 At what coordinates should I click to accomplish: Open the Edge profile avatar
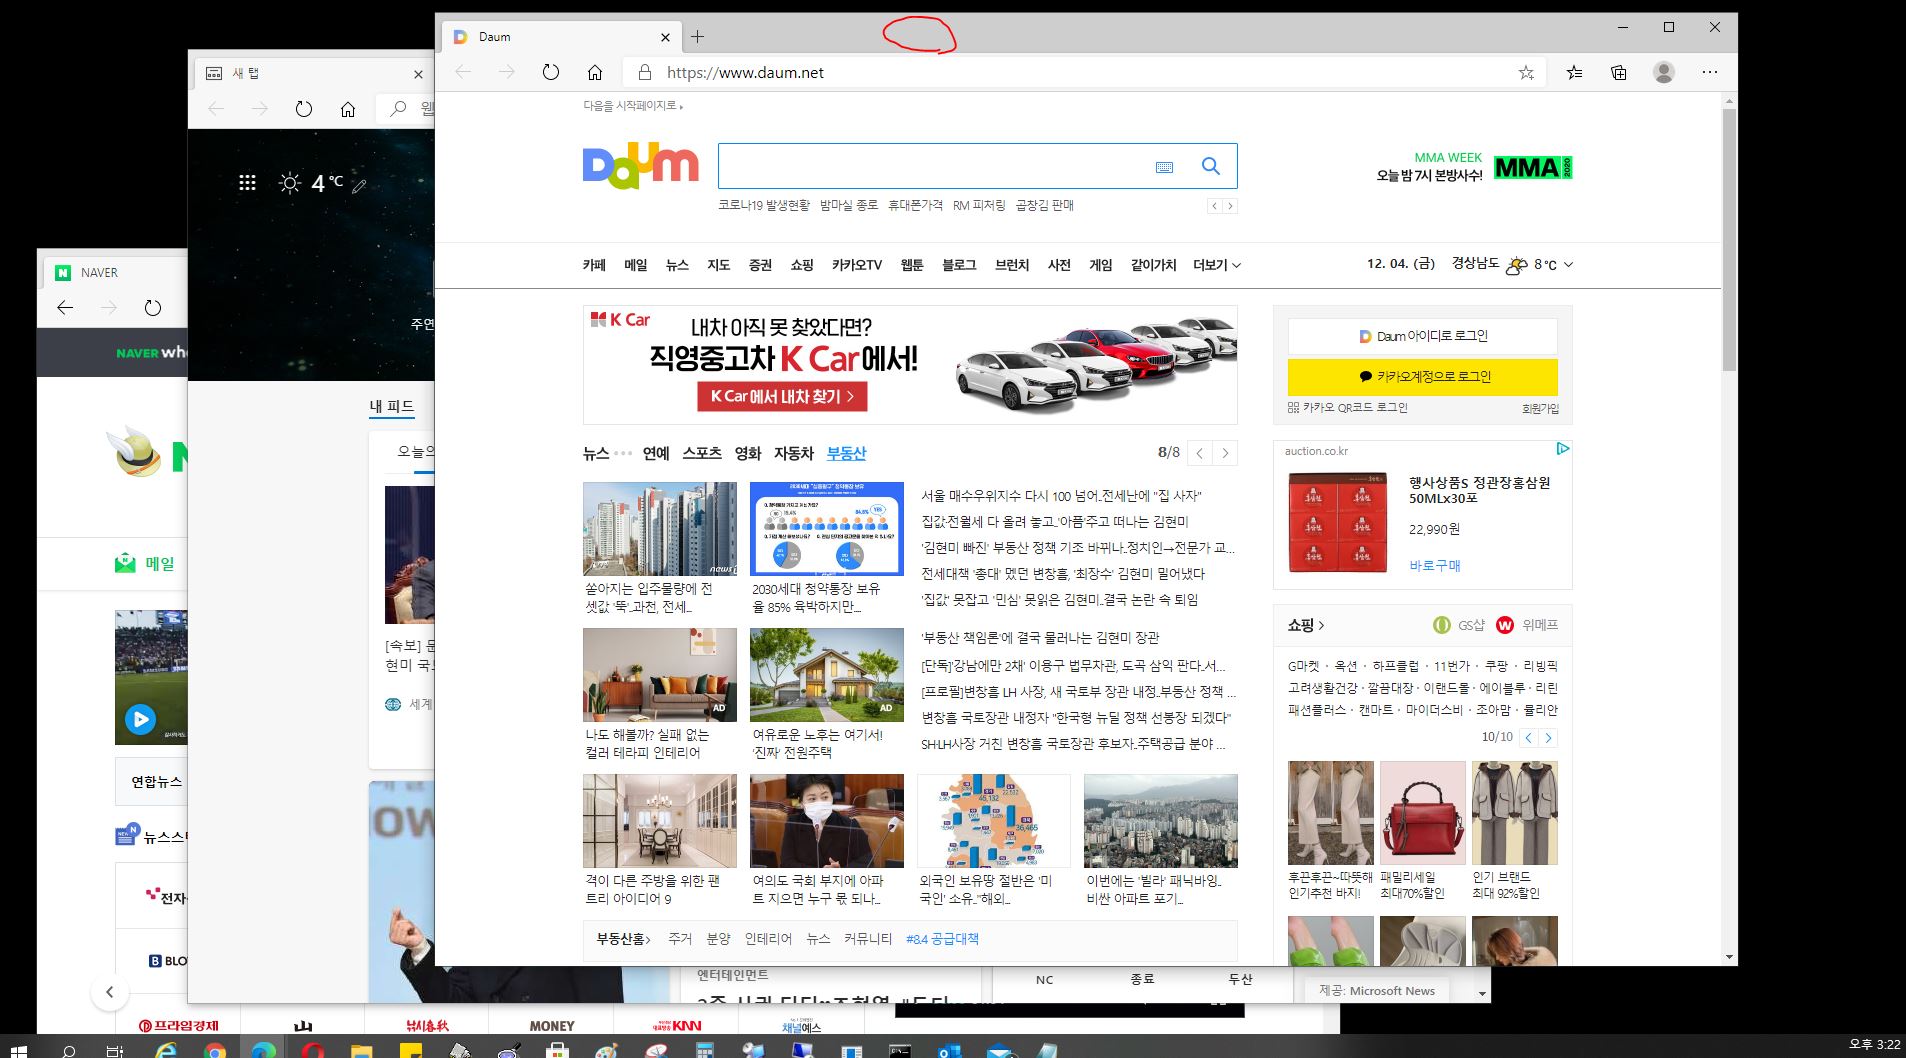(x=1664, y=72)
